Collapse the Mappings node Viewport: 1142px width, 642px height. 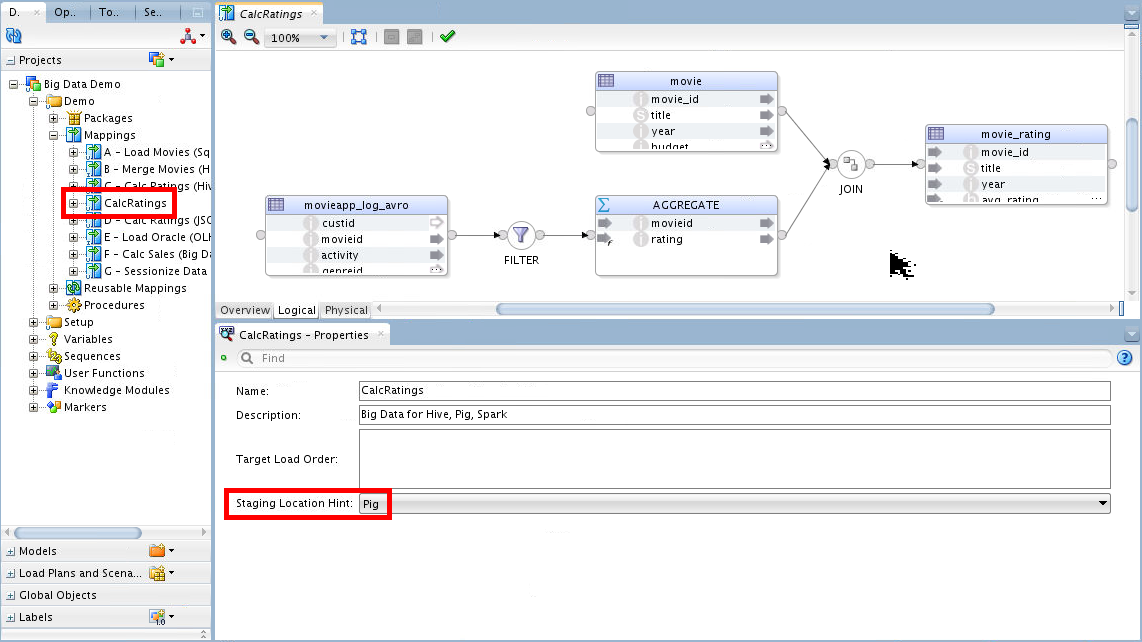53,136
